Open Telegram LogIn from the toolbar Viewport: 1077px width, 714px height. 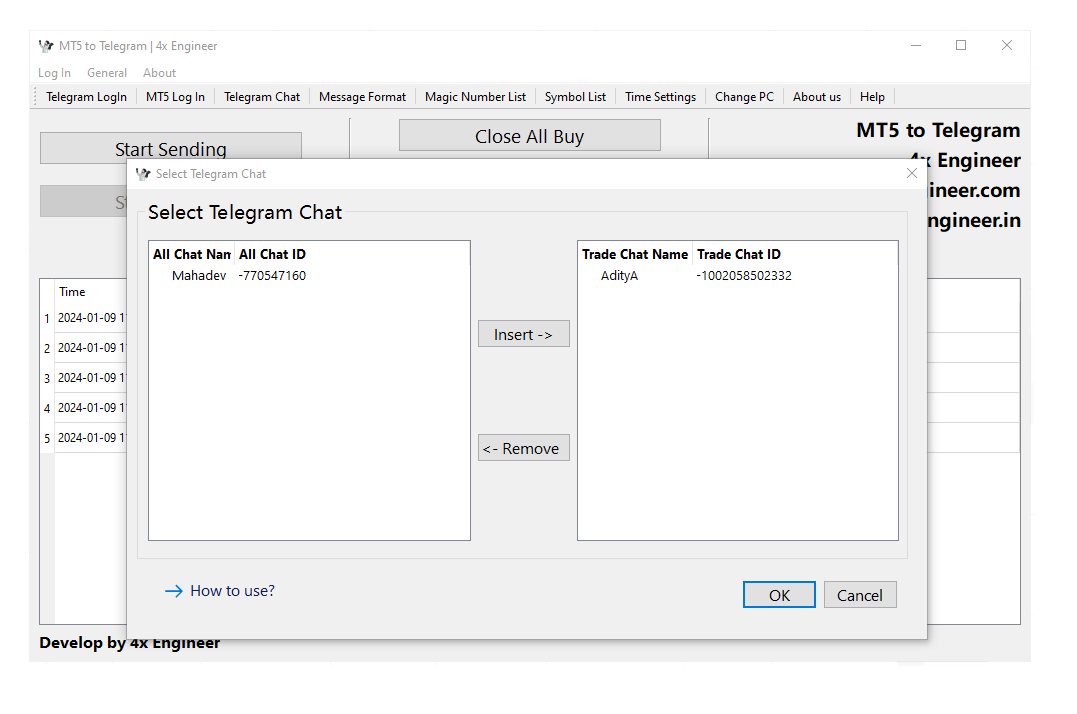pyautogui.click(x=87, y=97)
